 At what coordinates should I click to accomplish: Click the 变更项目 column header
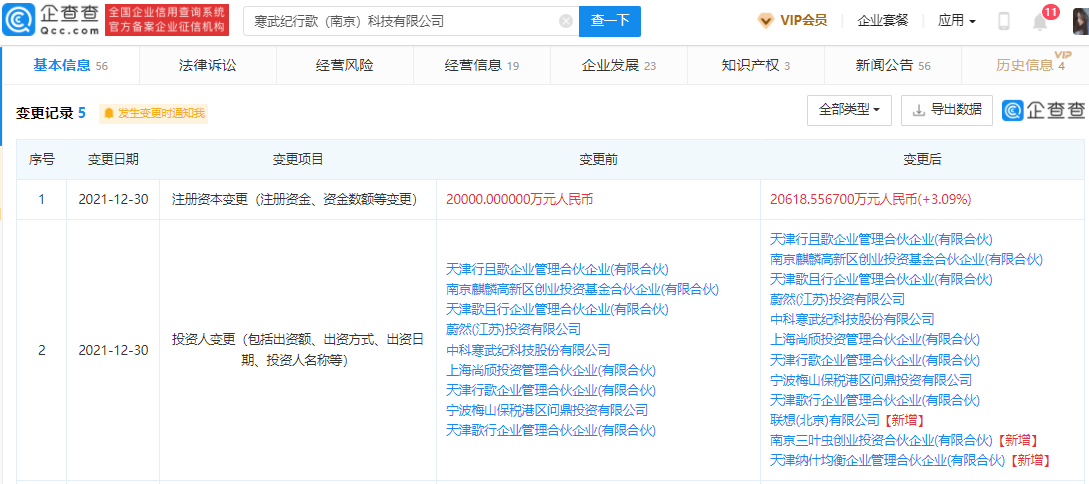point(298,160)
